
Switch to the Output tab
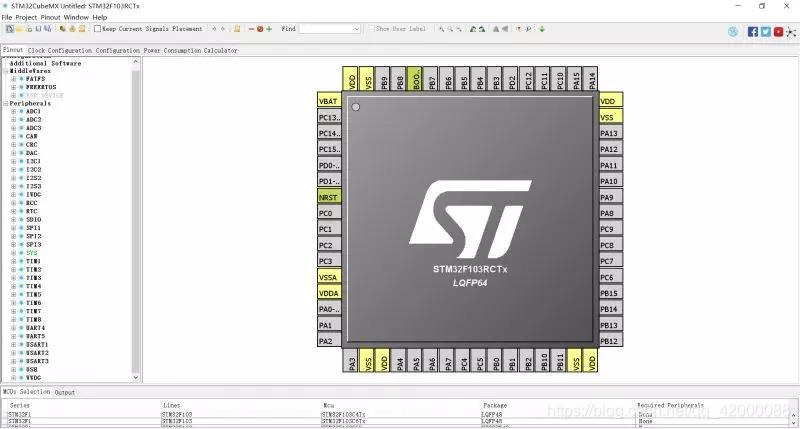tap(65, 392)
